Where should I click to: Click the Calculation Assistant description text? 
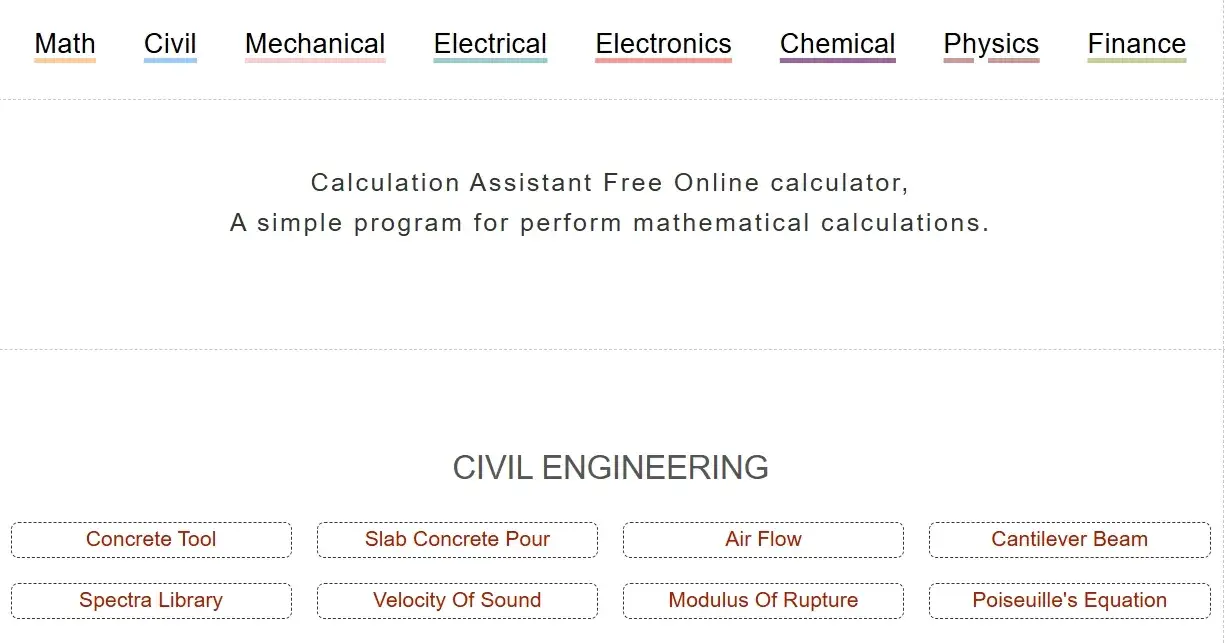(x=611, y=203)
